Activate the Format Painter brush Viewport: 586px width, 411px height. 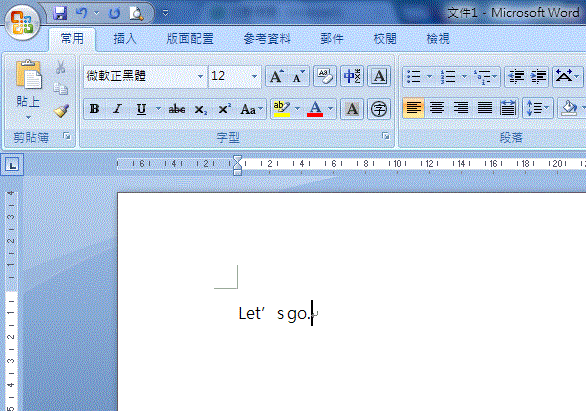coord(61,111)
